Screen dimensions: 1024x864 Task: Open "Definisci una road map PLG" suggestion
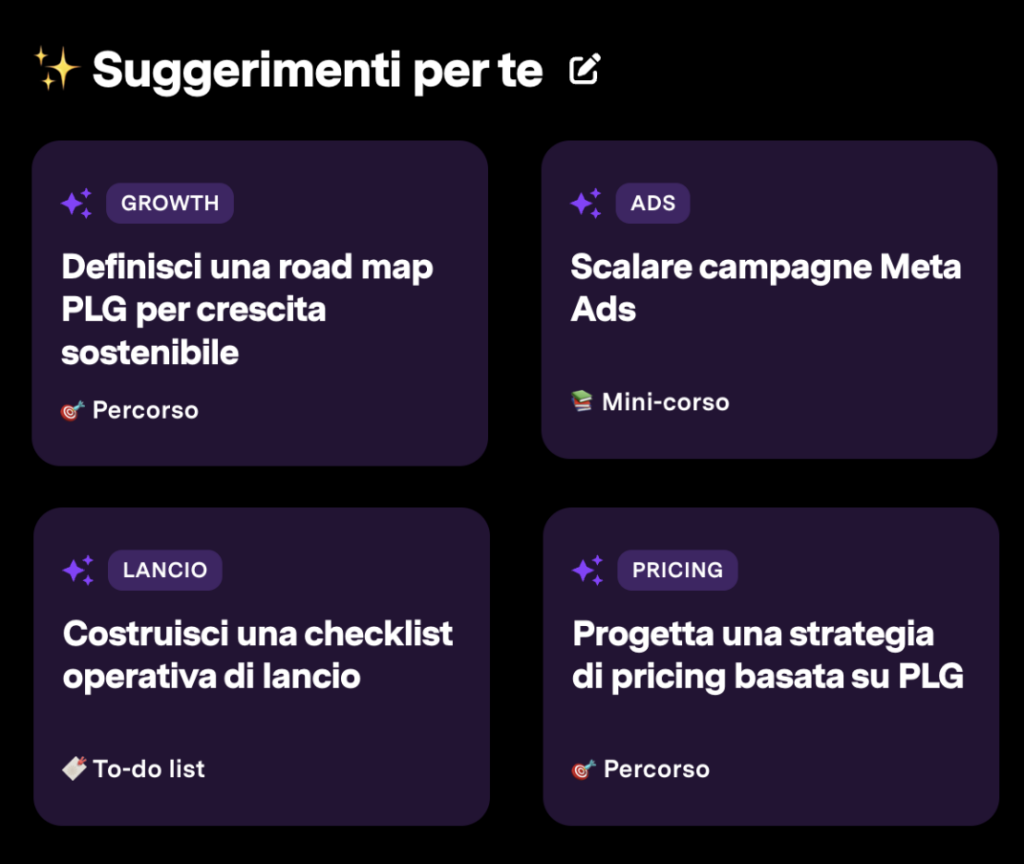pyautogui.click(x=247, y=309)
